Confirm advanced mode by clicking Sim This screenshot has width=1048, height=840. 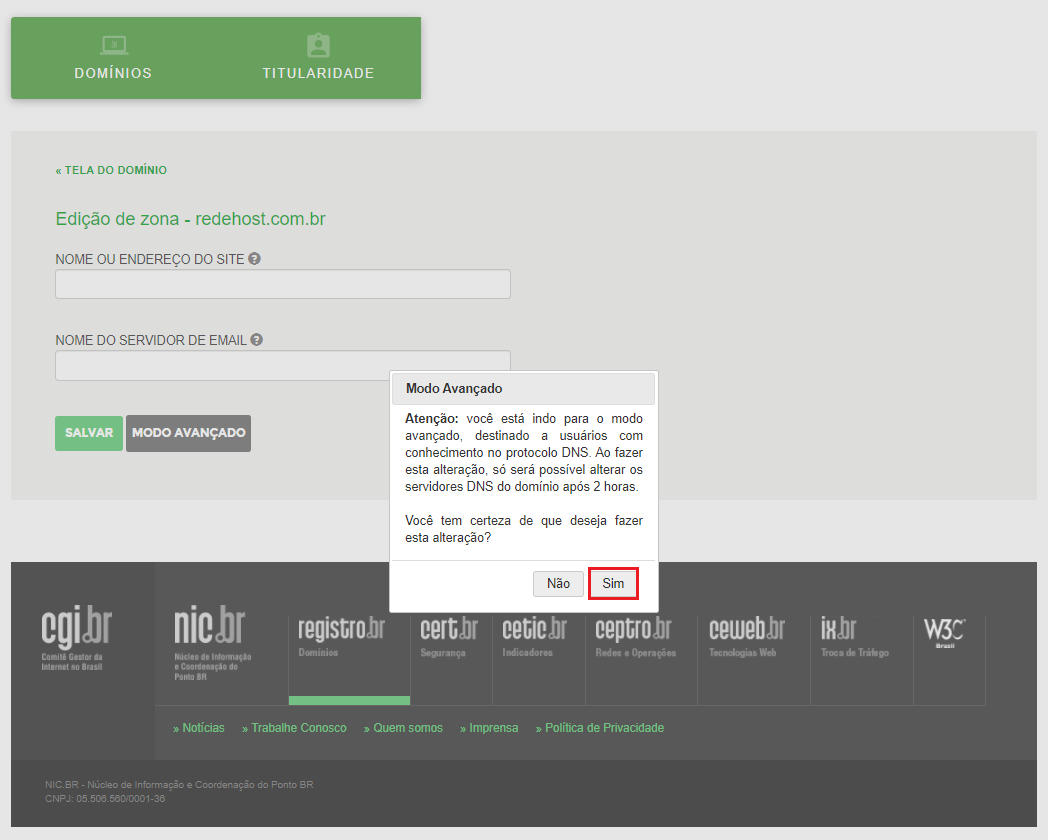tap(613, 583)
